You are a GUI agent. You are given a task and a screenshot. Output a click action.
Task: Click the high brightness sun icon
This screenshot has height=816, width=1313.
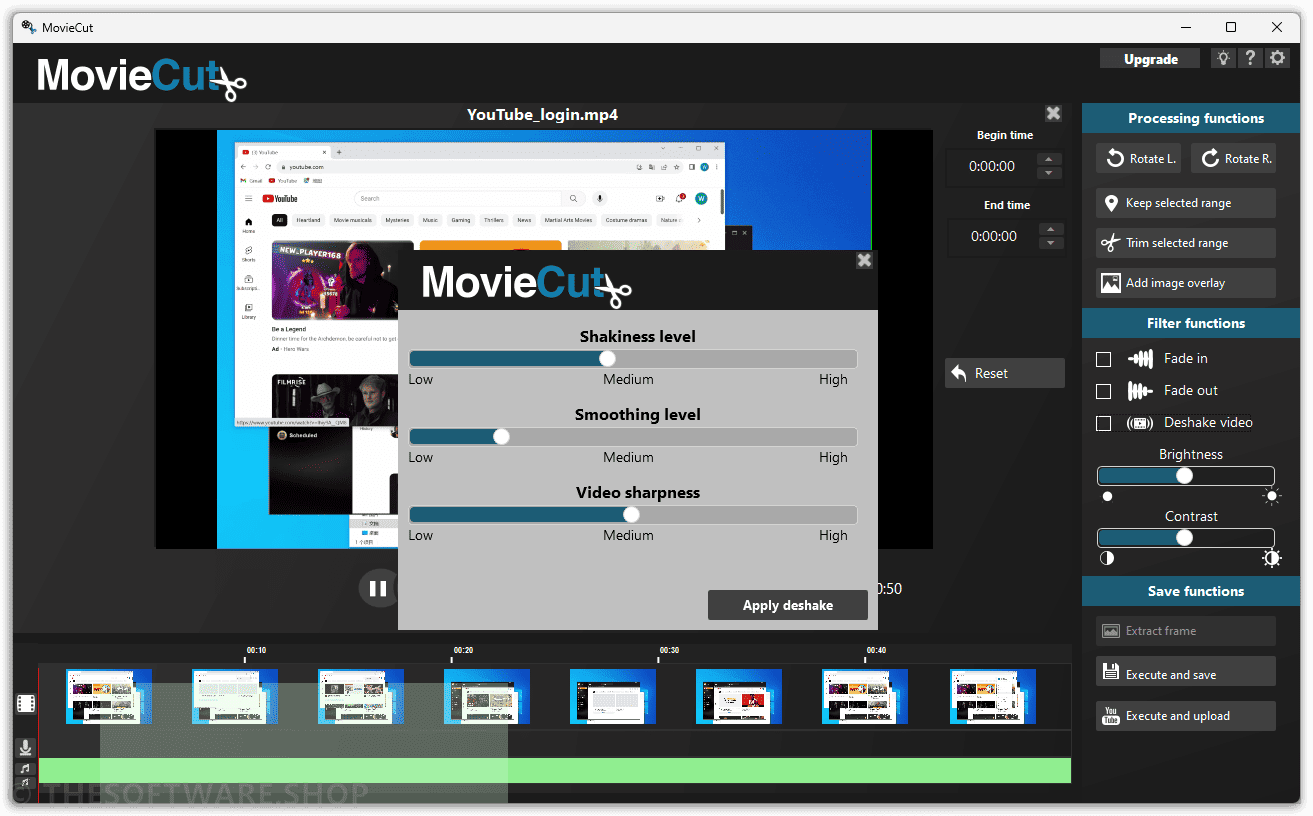point(1272,496)
